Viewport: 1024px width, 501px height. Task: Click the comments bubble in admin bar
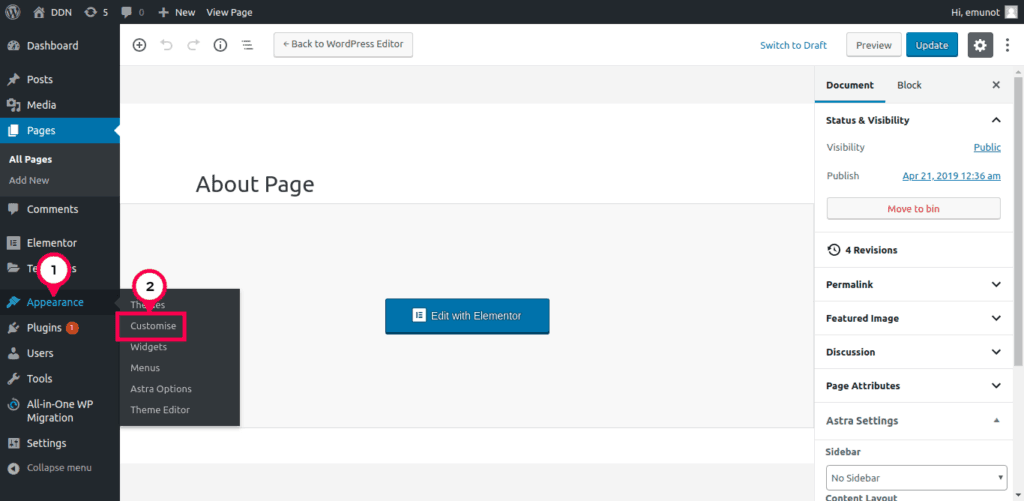click(131, 12)
